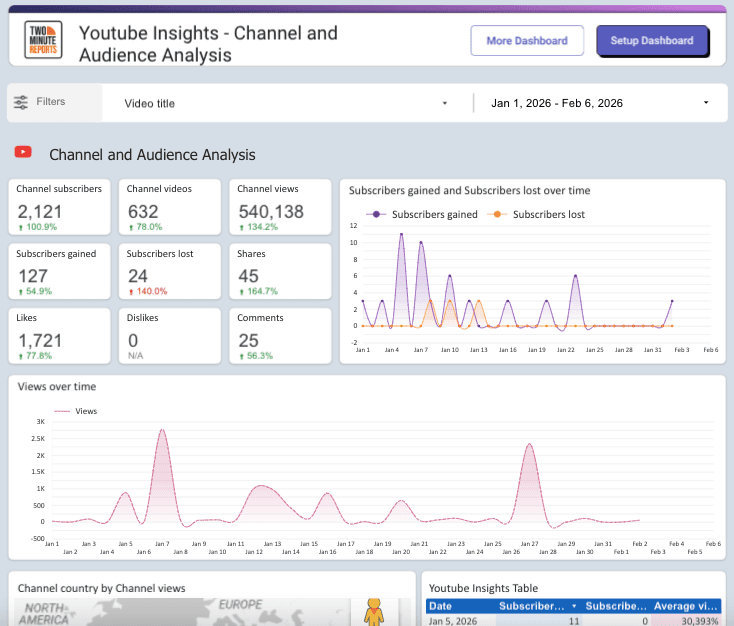Viewport: 734px width, 626px height.
Task: Click the Jan 7 views peak on chart
Action: tap(162, 430)
